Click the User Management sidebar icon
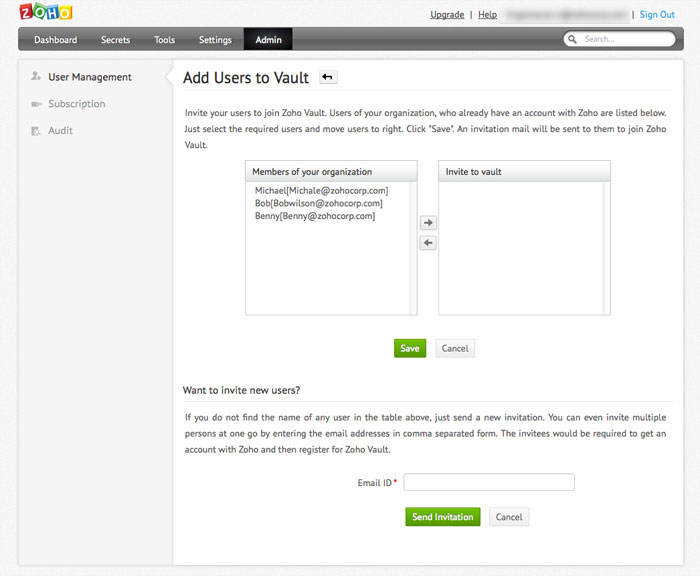 [x=36, y=76]
